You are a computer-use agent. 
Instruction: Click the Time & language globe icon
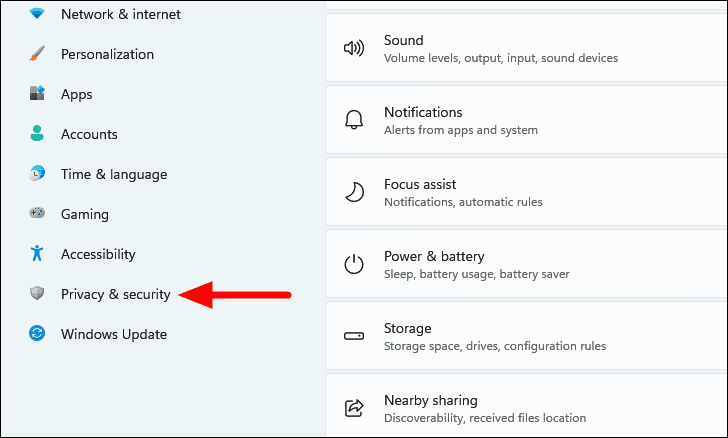[x=37, y=173]
